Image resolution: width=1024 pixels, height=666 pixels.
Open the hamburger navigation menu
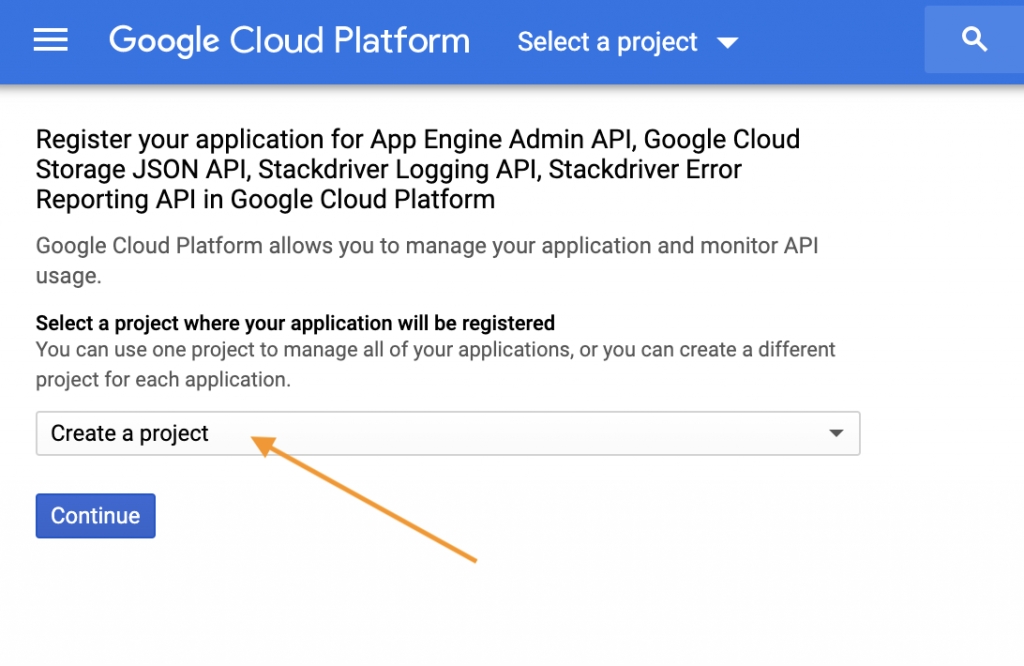(x=51, y=40)
